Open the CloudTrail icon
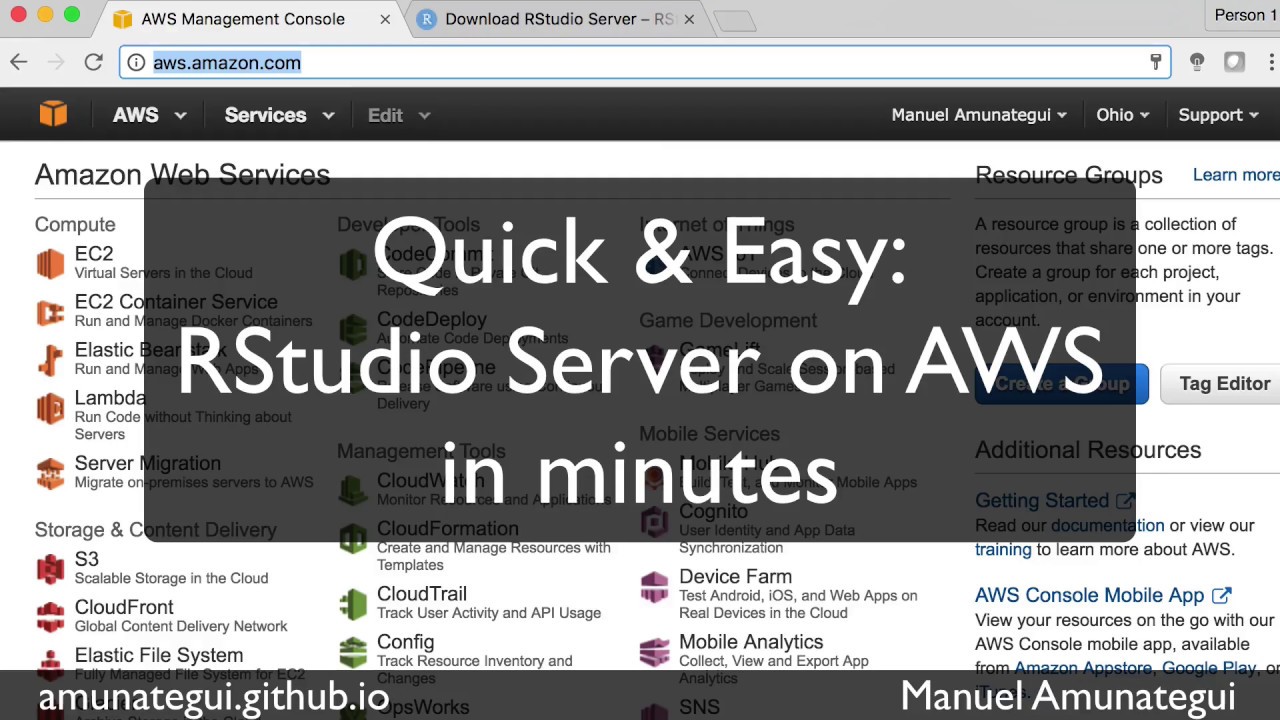This screenshot has width=1280, height=720. pos(352,604)
